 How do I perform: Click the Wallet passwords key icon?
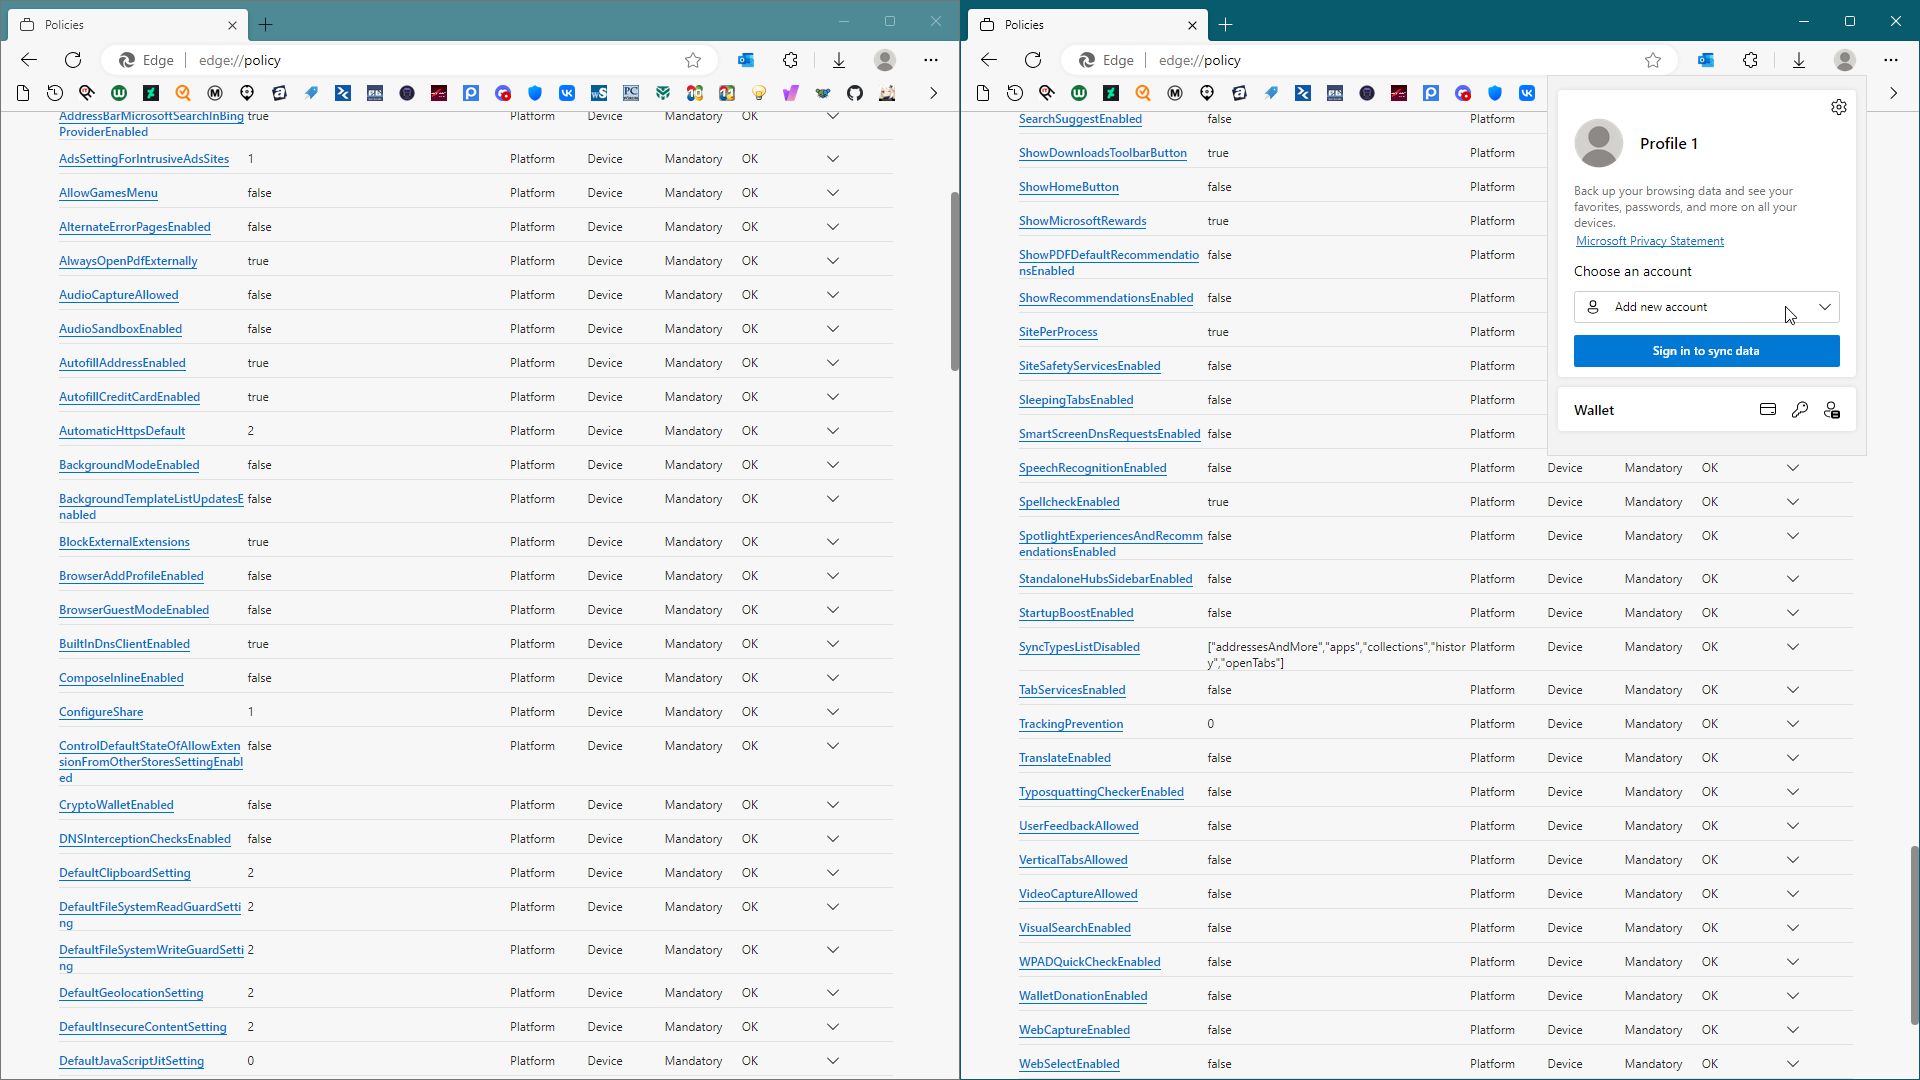tap(1799, 410)
